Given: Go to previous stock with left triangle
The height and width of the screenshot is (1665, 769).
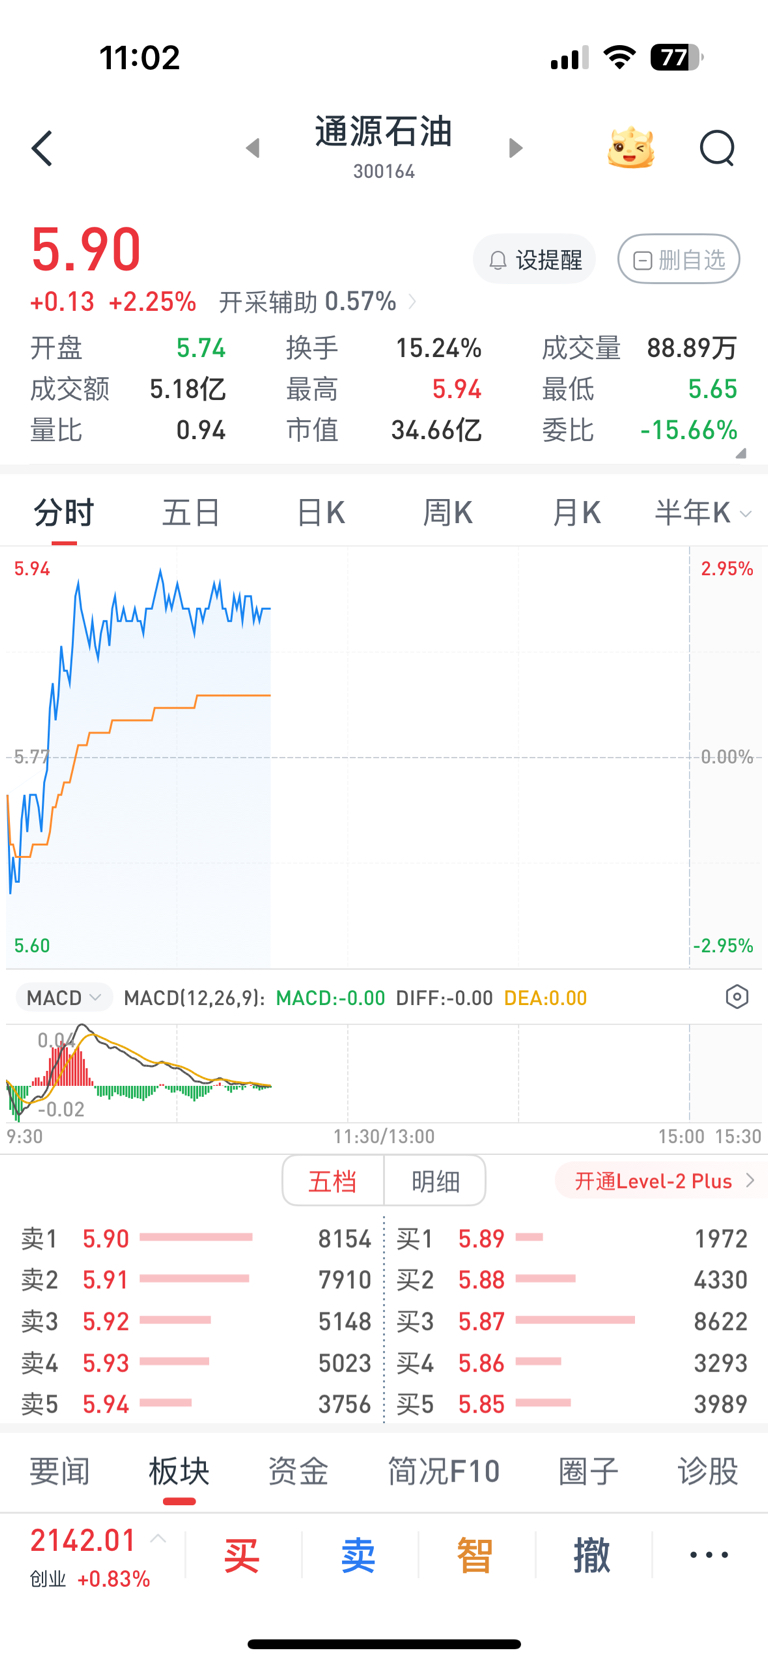Looking at the screenshot, I should click(253, 148).
